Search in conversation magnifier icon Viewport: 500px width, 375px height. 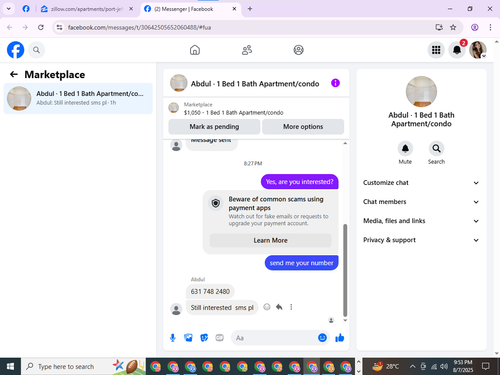(x=436, y=148)
